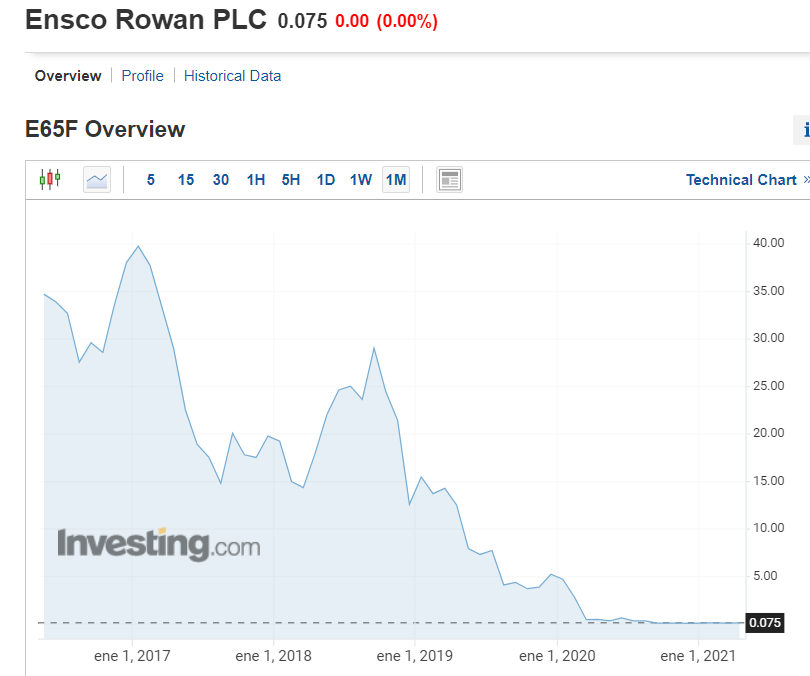Click the ene 1, 2018 date label
The image size is (810, 676).
coord(274,656)
